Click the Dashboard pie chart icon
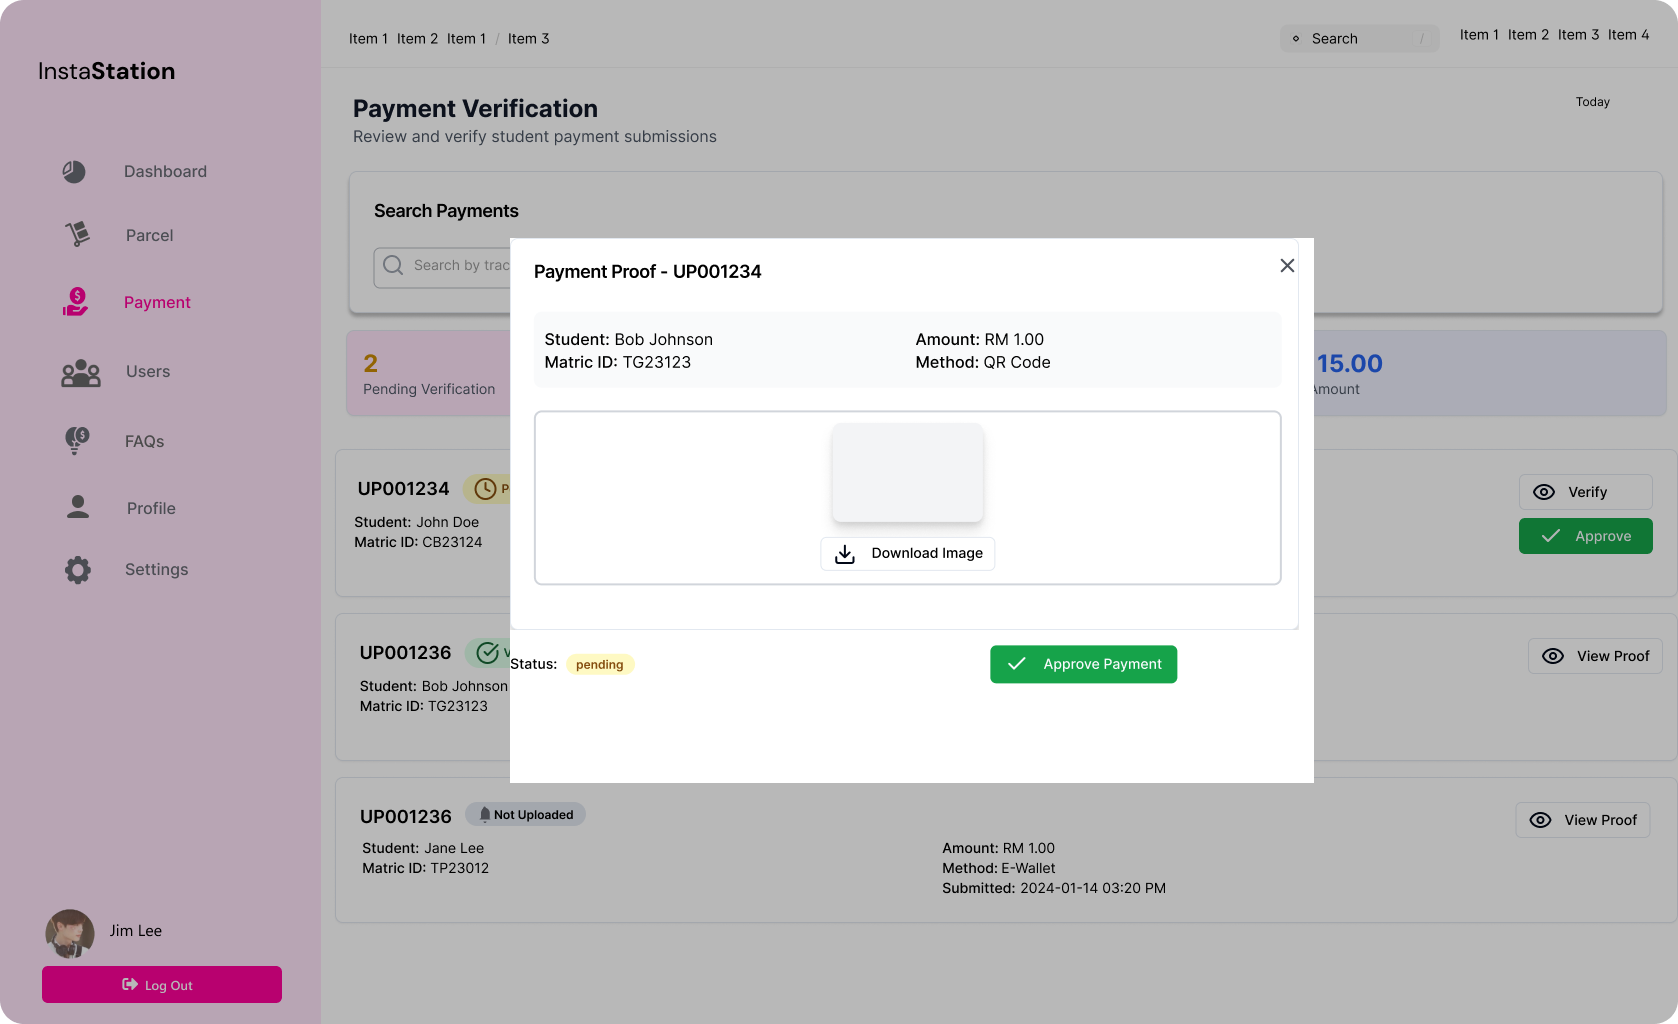 [x=74, y=172]
